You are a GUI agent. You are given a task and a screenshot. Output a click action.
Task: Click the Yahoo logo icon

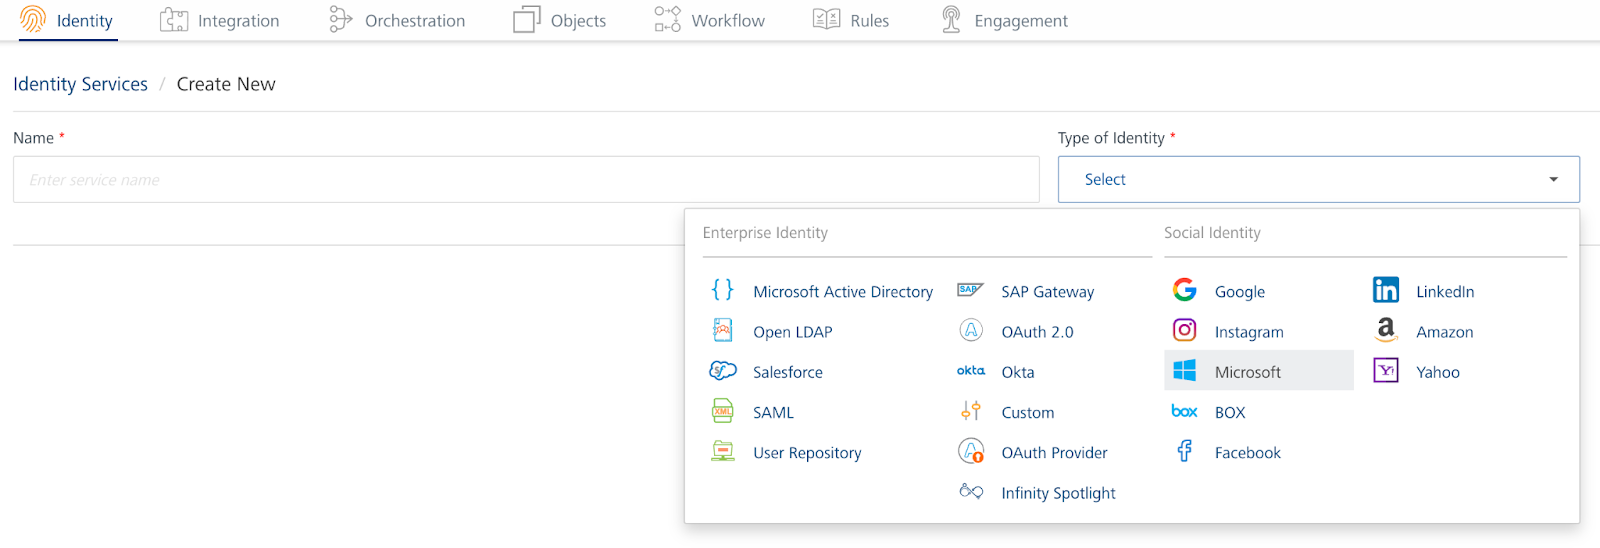[x=1386, y=371]
